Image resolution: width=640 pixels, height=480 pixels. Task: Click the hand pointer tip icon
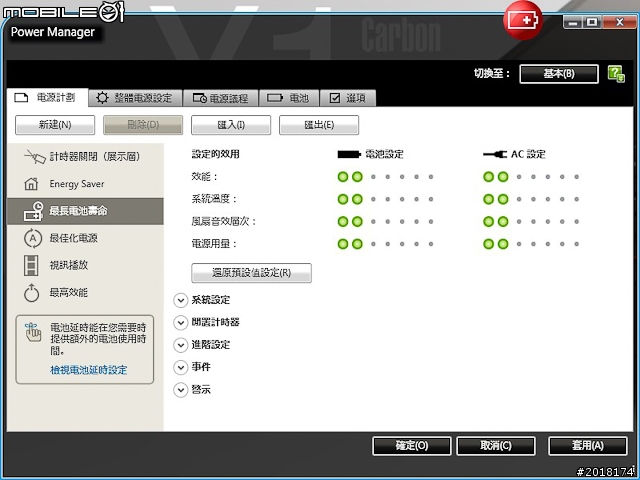33,332
